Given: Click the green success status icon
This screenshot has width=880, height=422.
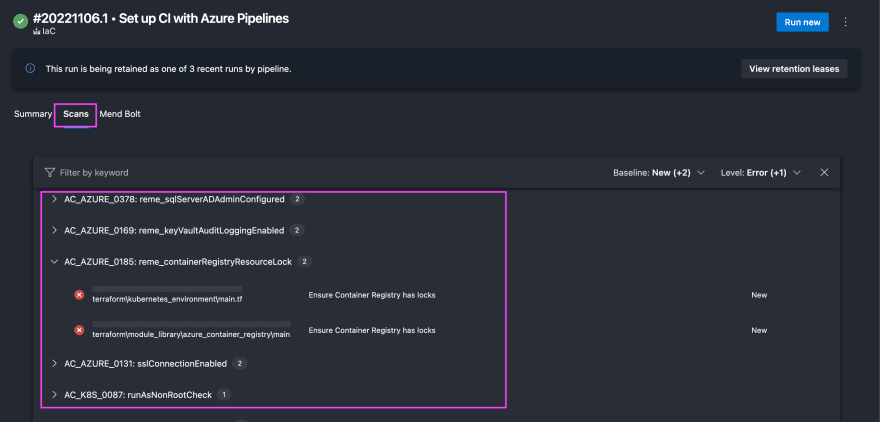Looking at the screenshot, I should (x=21, y=21).
